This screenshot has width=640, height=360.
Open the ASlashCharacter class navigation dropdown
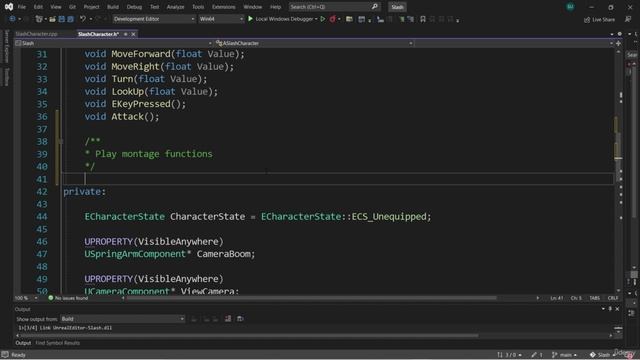point(313,43)
